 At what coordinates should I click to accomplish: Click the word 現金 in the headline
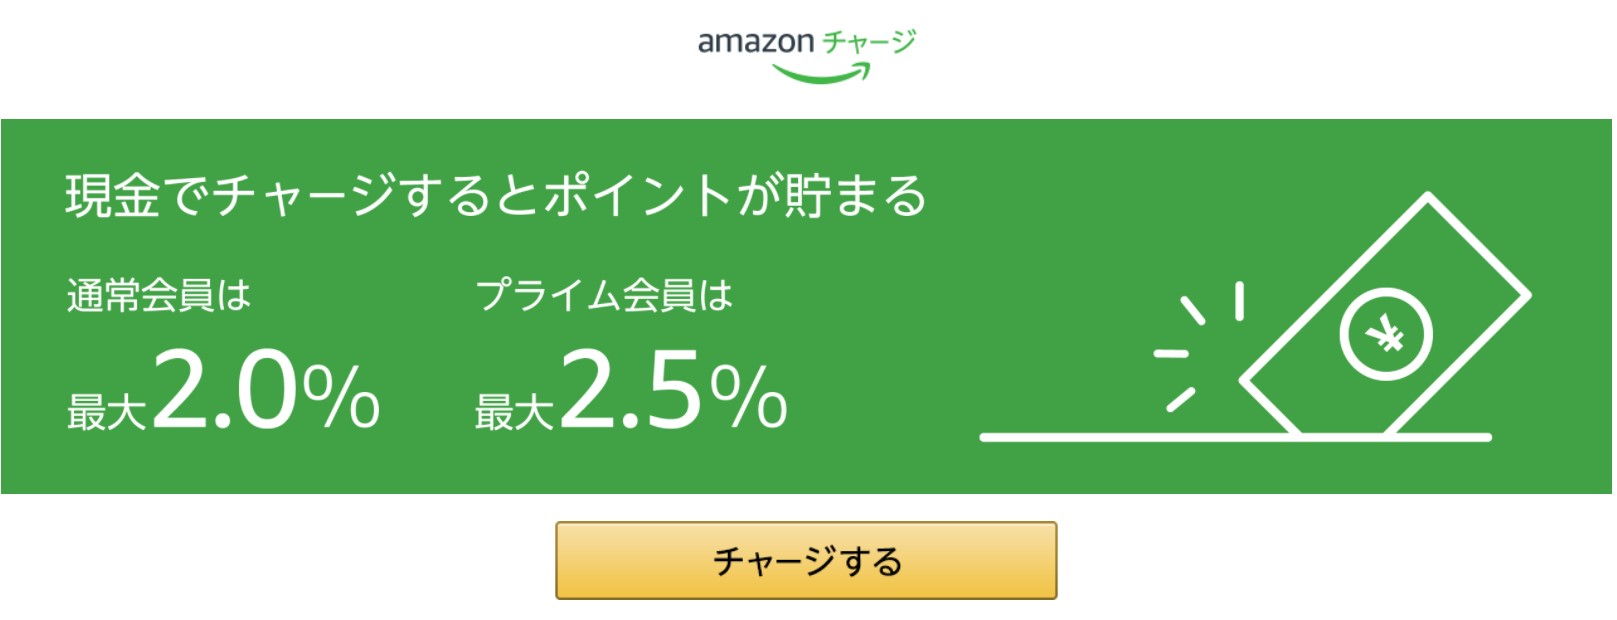tap(113, 195)
